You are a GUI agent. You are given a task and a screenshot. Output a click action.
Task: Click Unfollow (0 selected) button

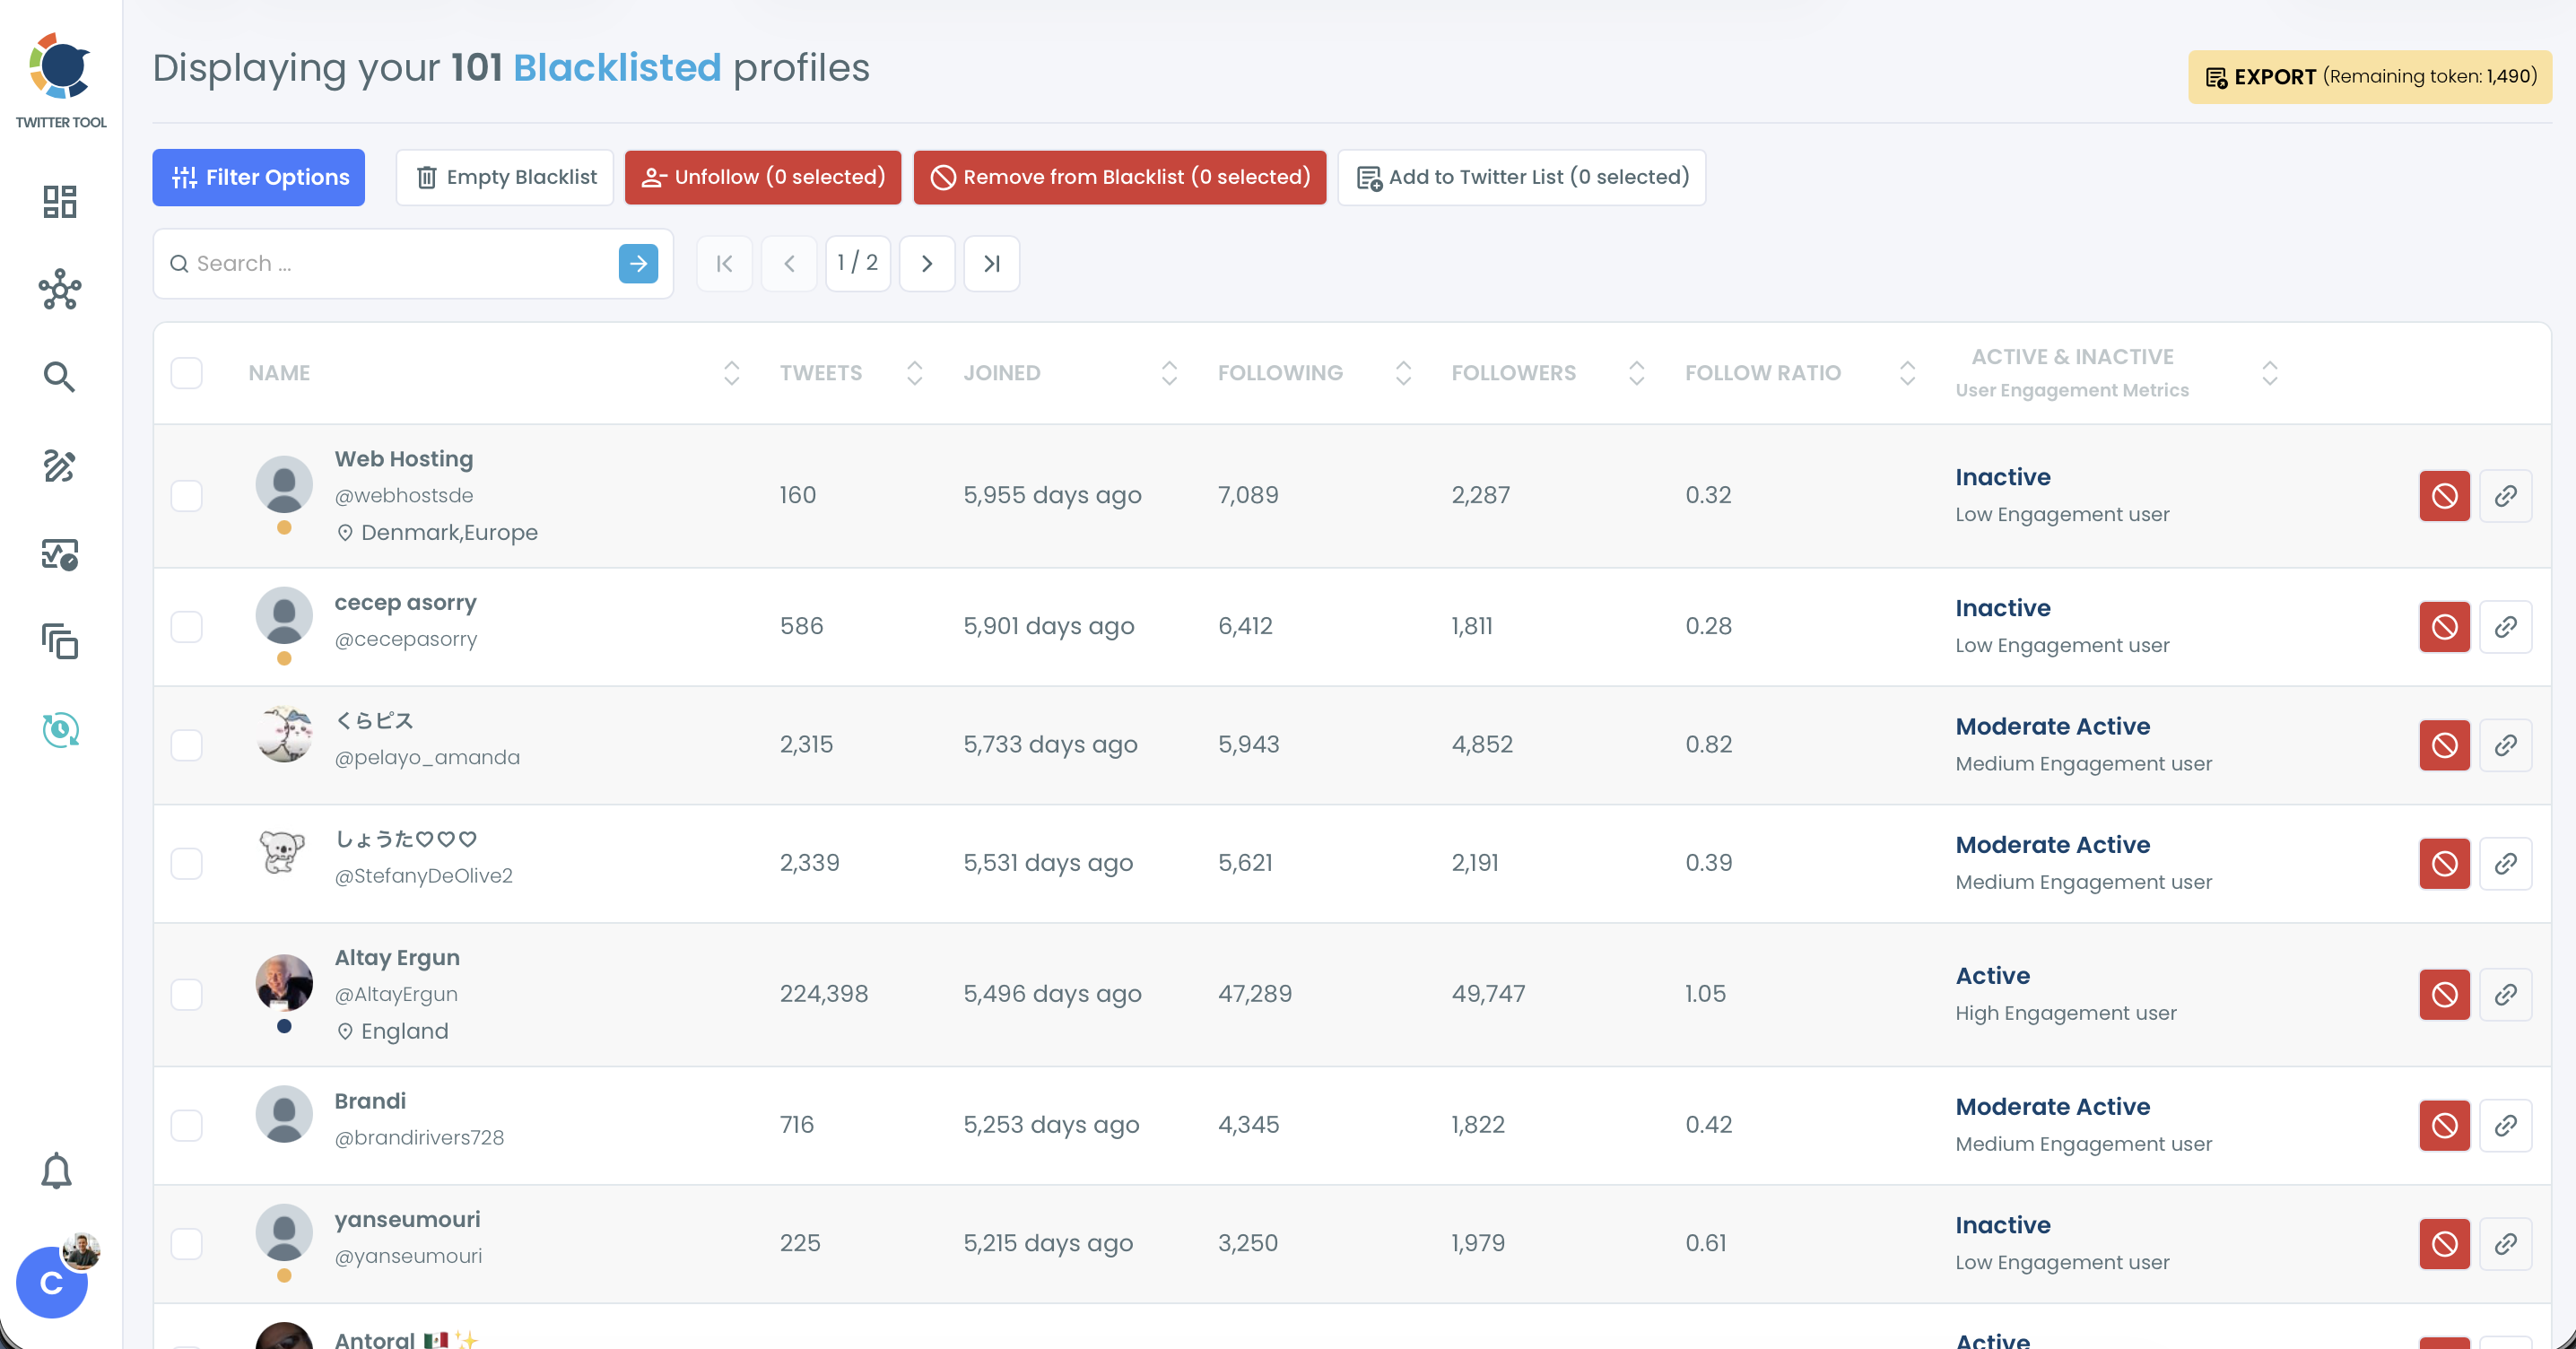coord(763,177)
